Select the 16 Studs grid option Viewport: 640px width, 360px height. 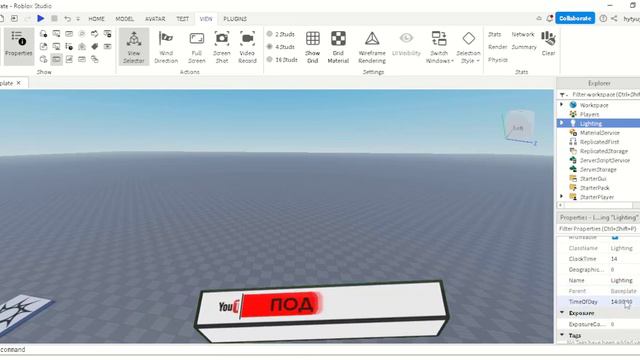(282, 60)
